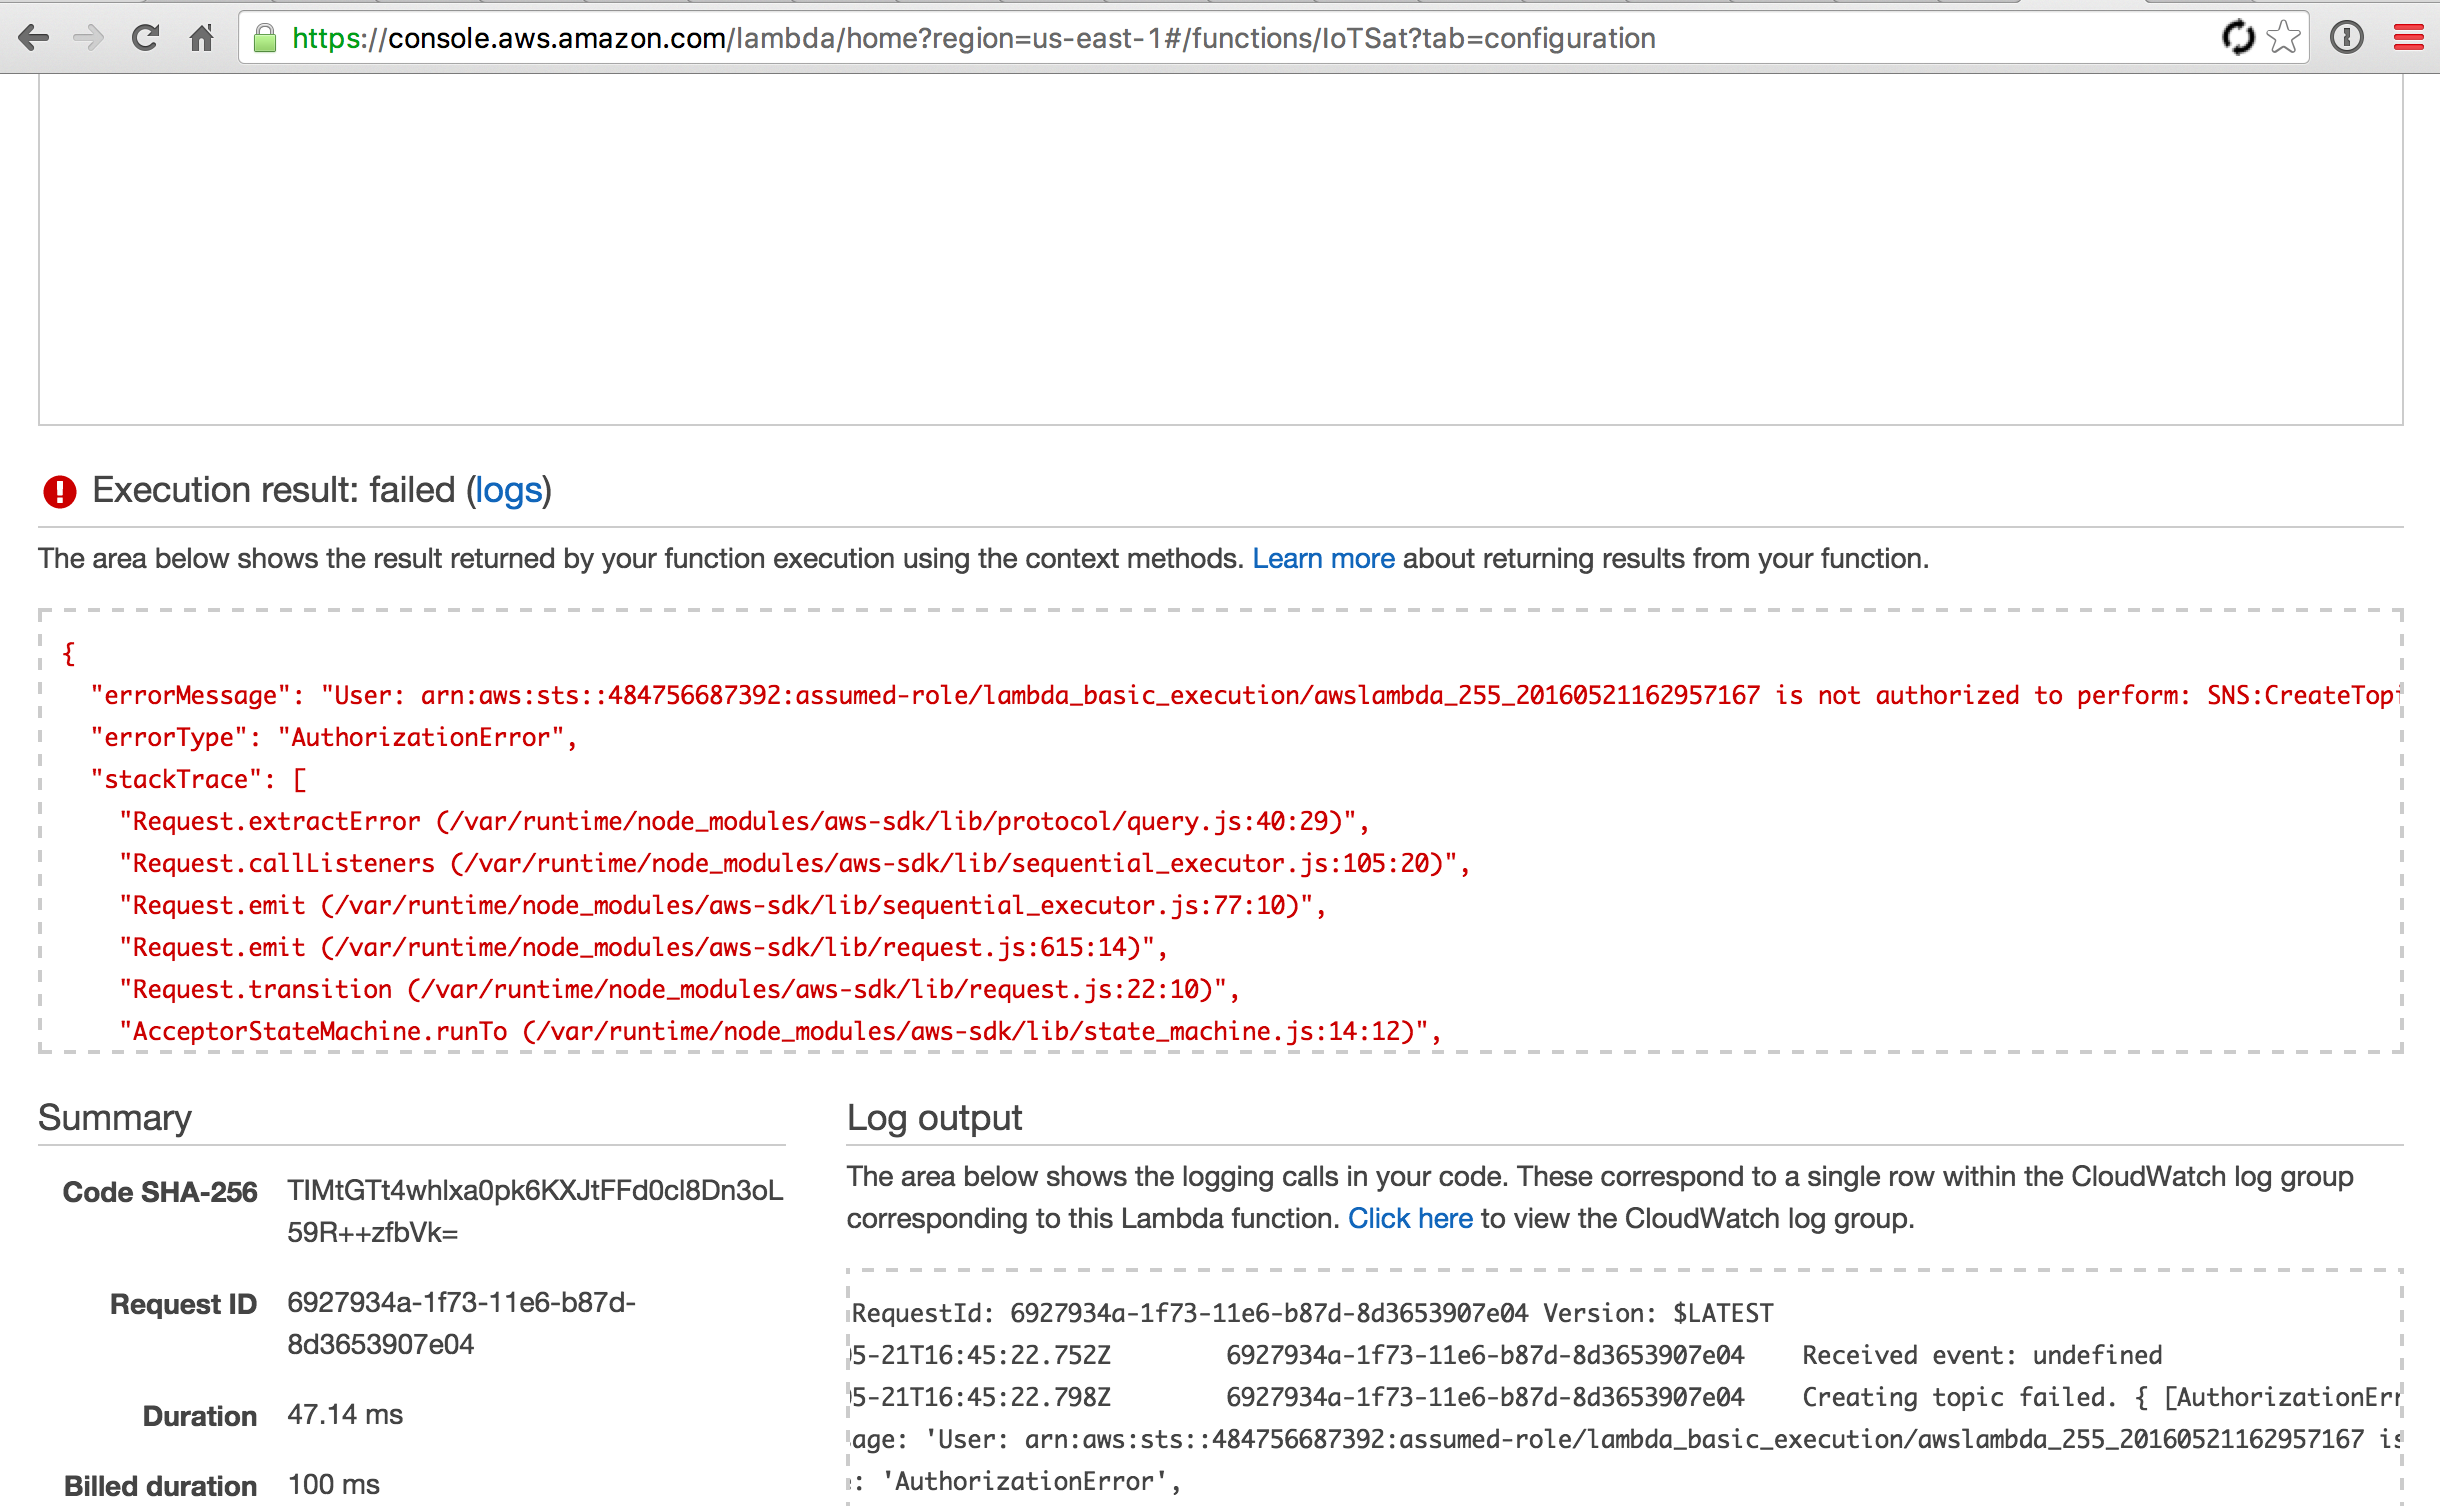
Task: Click the Duration value 47.14 ms
Action: tap(345, 1414)
